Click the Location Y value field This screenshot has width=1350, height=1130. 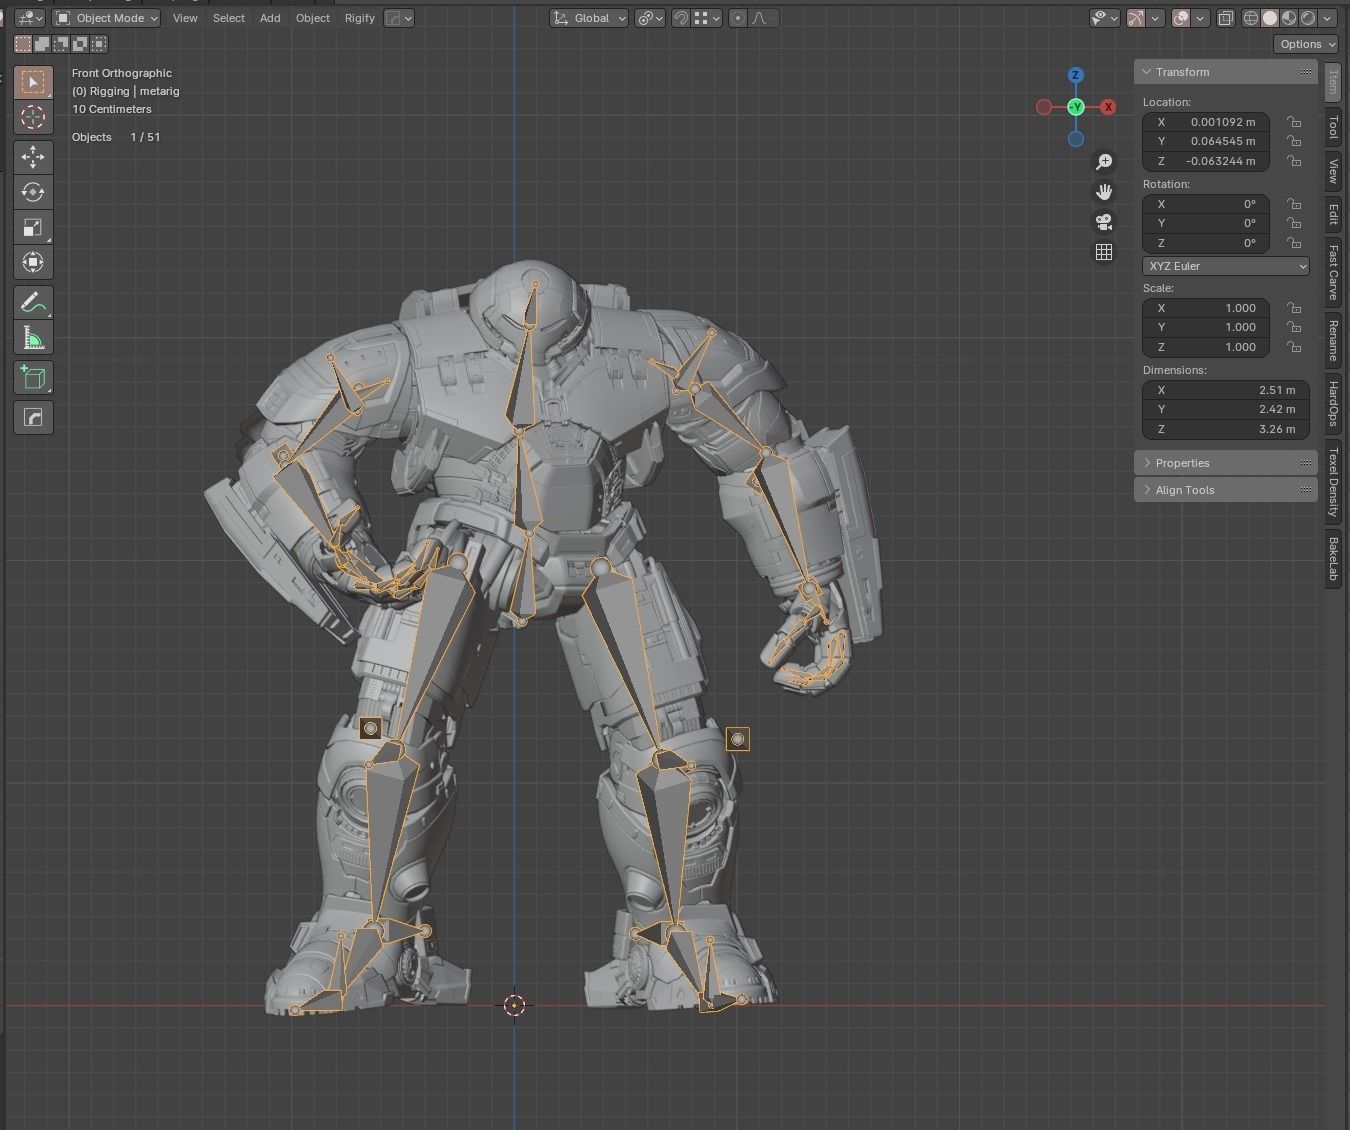click(x=1206, y=141)
